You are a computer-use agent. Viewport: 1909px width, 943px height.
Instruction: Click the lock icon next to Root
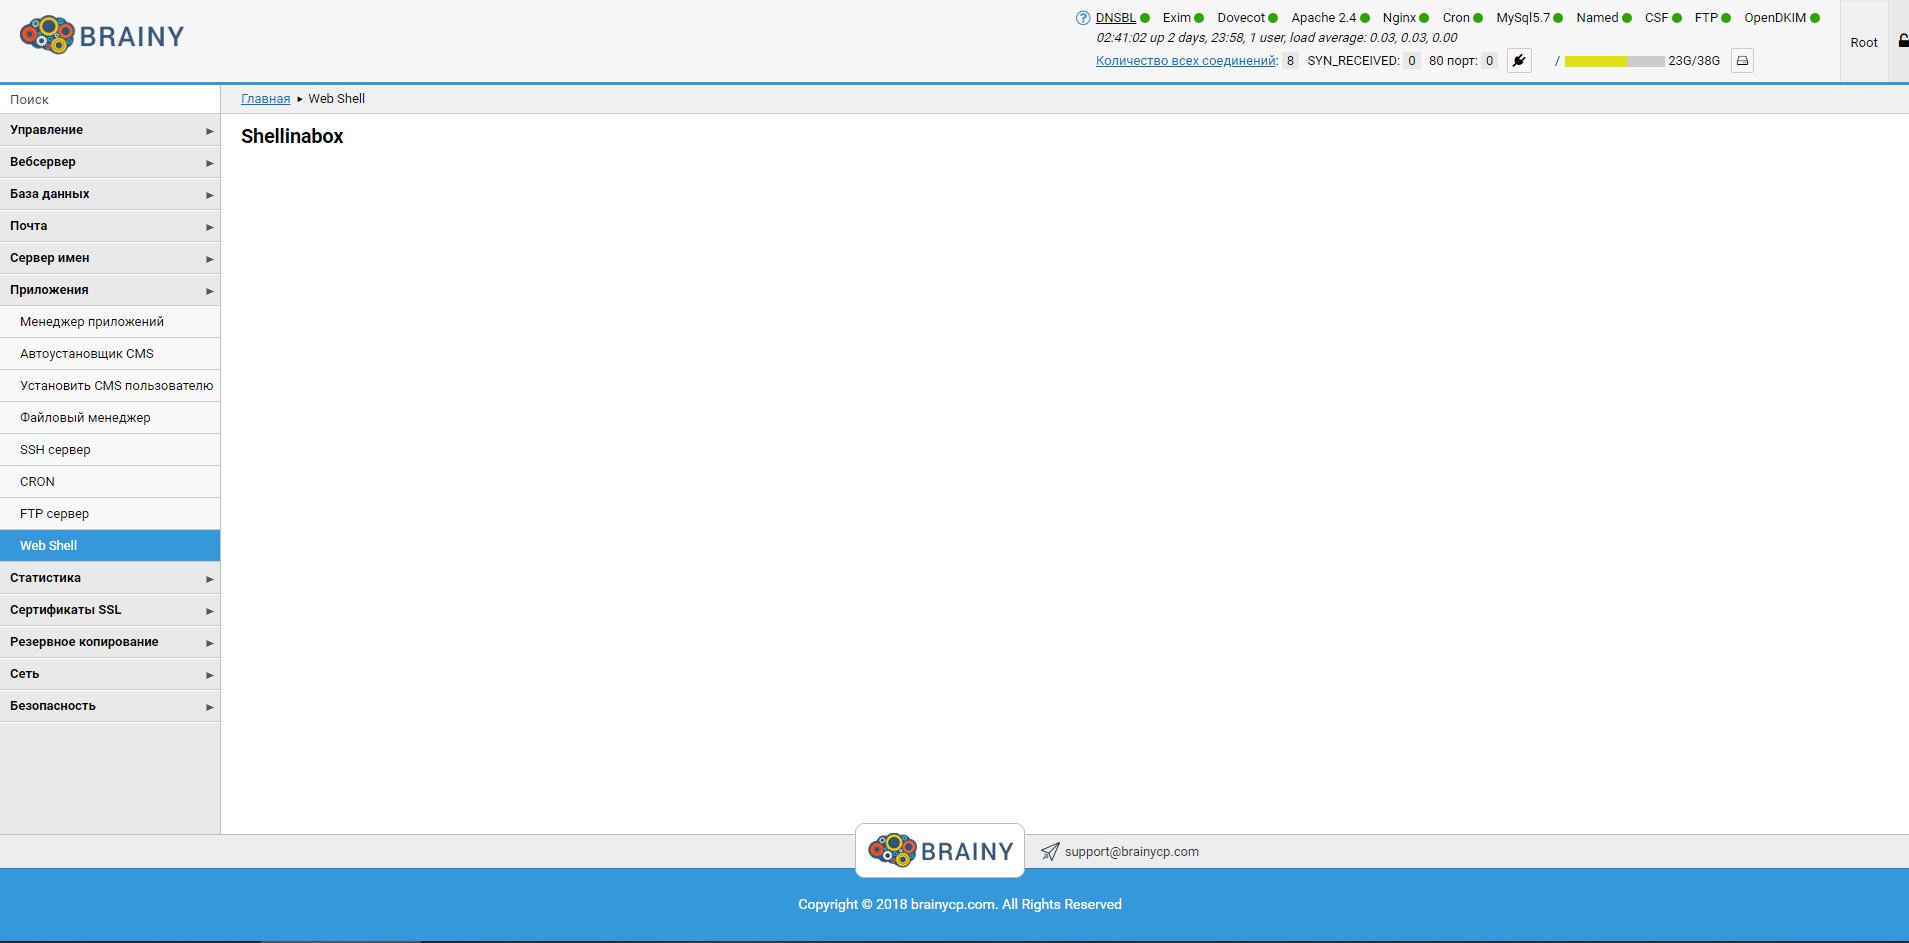pos(1903,41)
